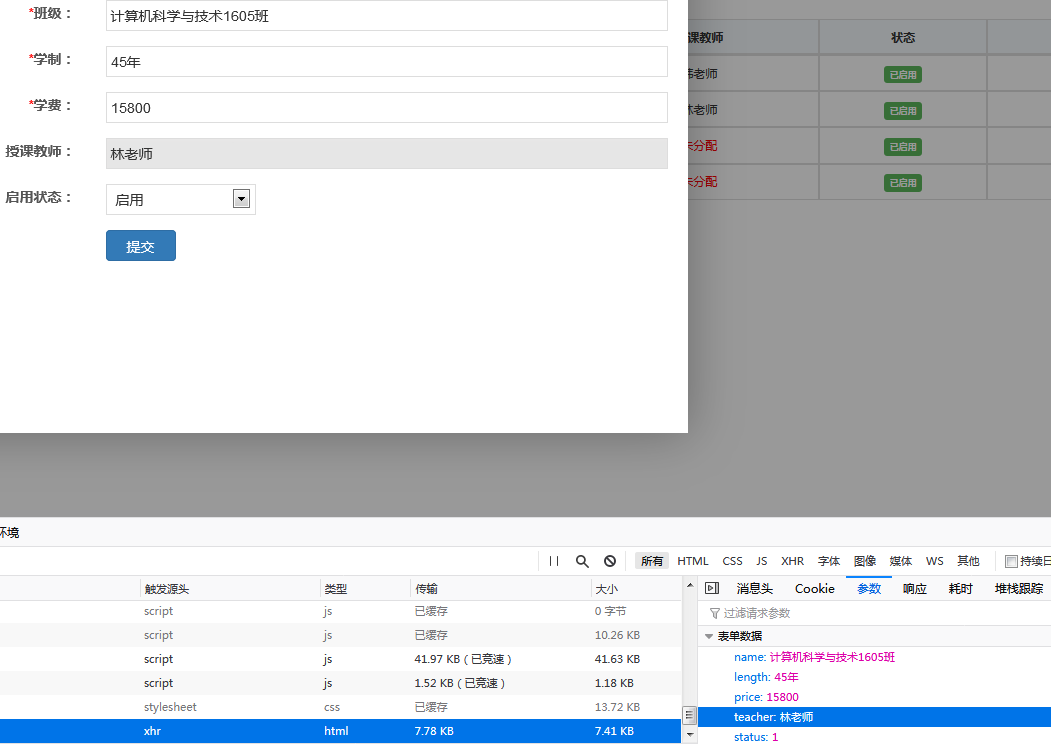Select the highlighted xhr html request row
The image size is (1051, 744).
[341, 731]
